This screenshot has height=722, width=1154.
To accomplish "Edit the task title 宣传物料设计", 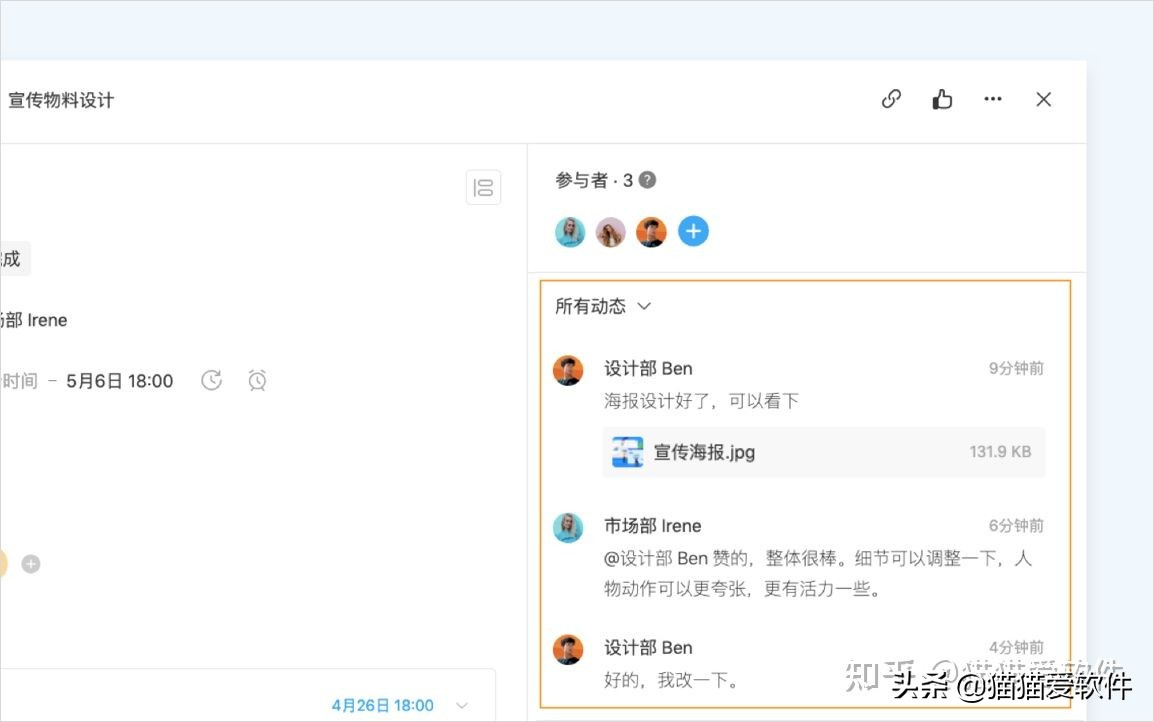I will coord(61,100).
